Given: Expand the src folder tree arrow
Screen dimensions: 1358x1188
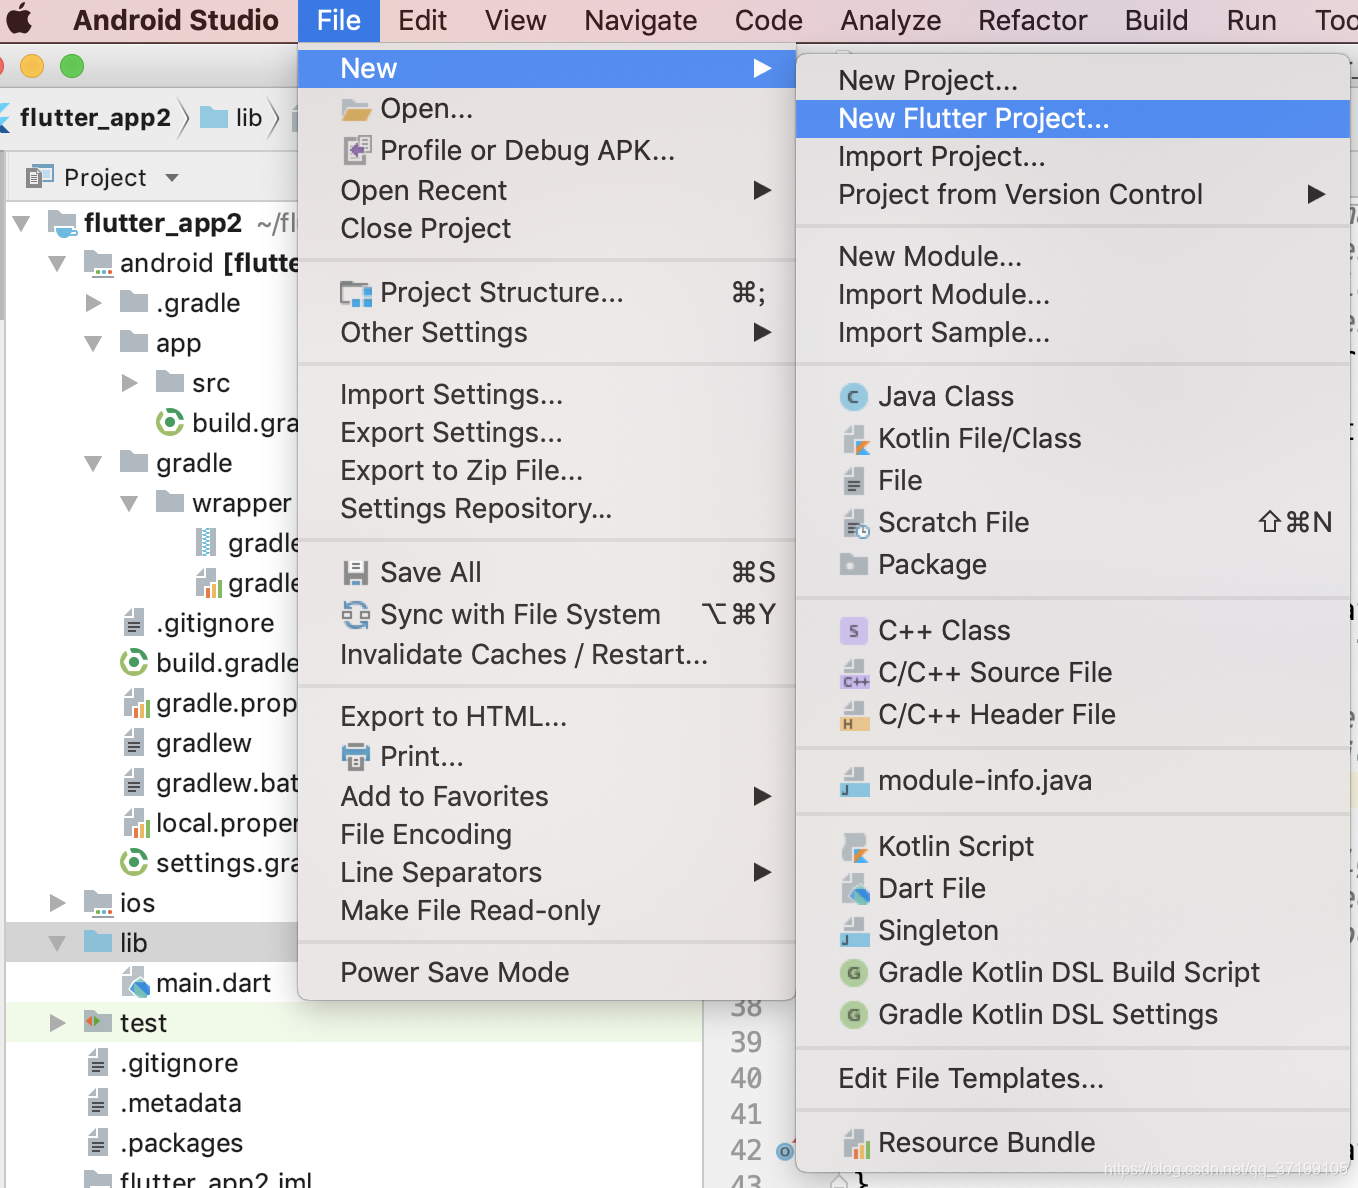Looking at the screenshot, I should [130, 383].
